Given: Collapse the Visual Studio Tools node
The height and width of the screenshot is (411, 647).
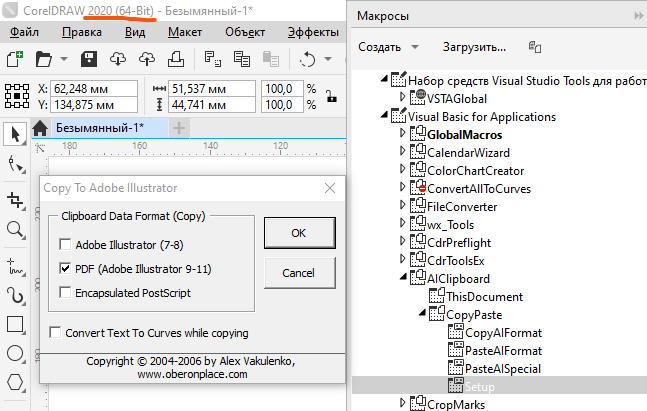Looking at the screenshot, I should point(384,78).
